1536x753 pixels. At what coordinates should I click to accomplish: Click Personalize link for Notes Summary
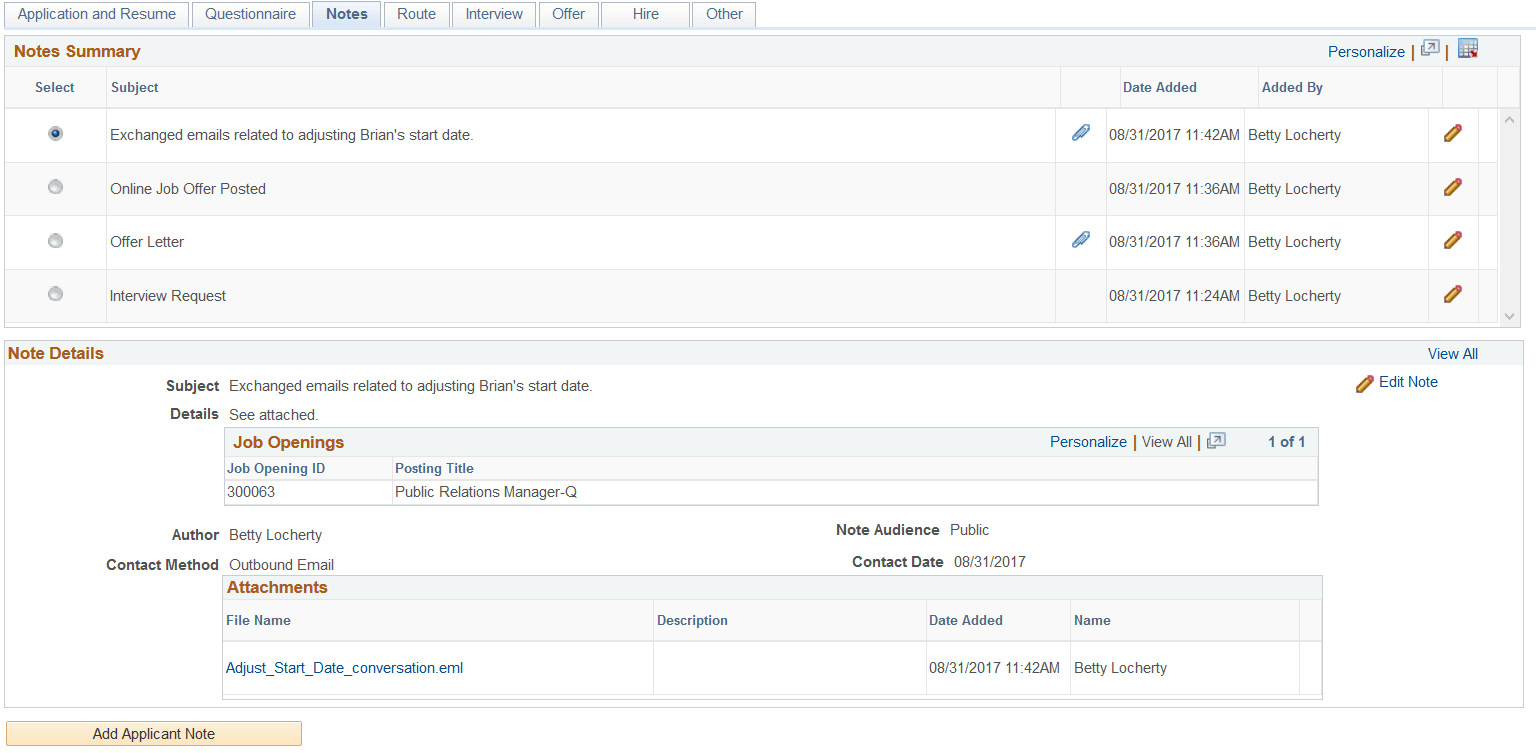pyautogui.click(x=1366, y=51)
